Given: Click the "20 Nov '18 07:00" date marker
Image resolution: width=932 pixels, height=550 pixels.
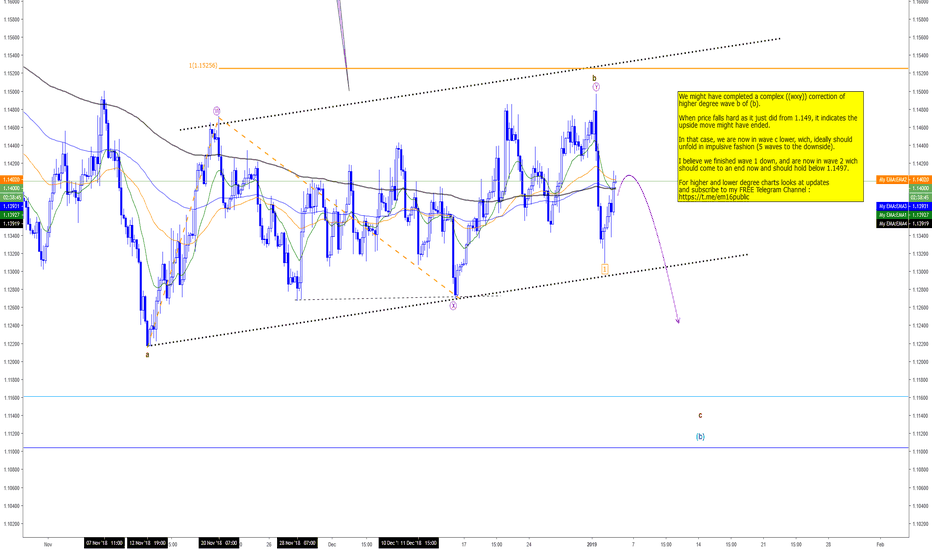Looking at the screenshot, I should (x=219, y=543).
